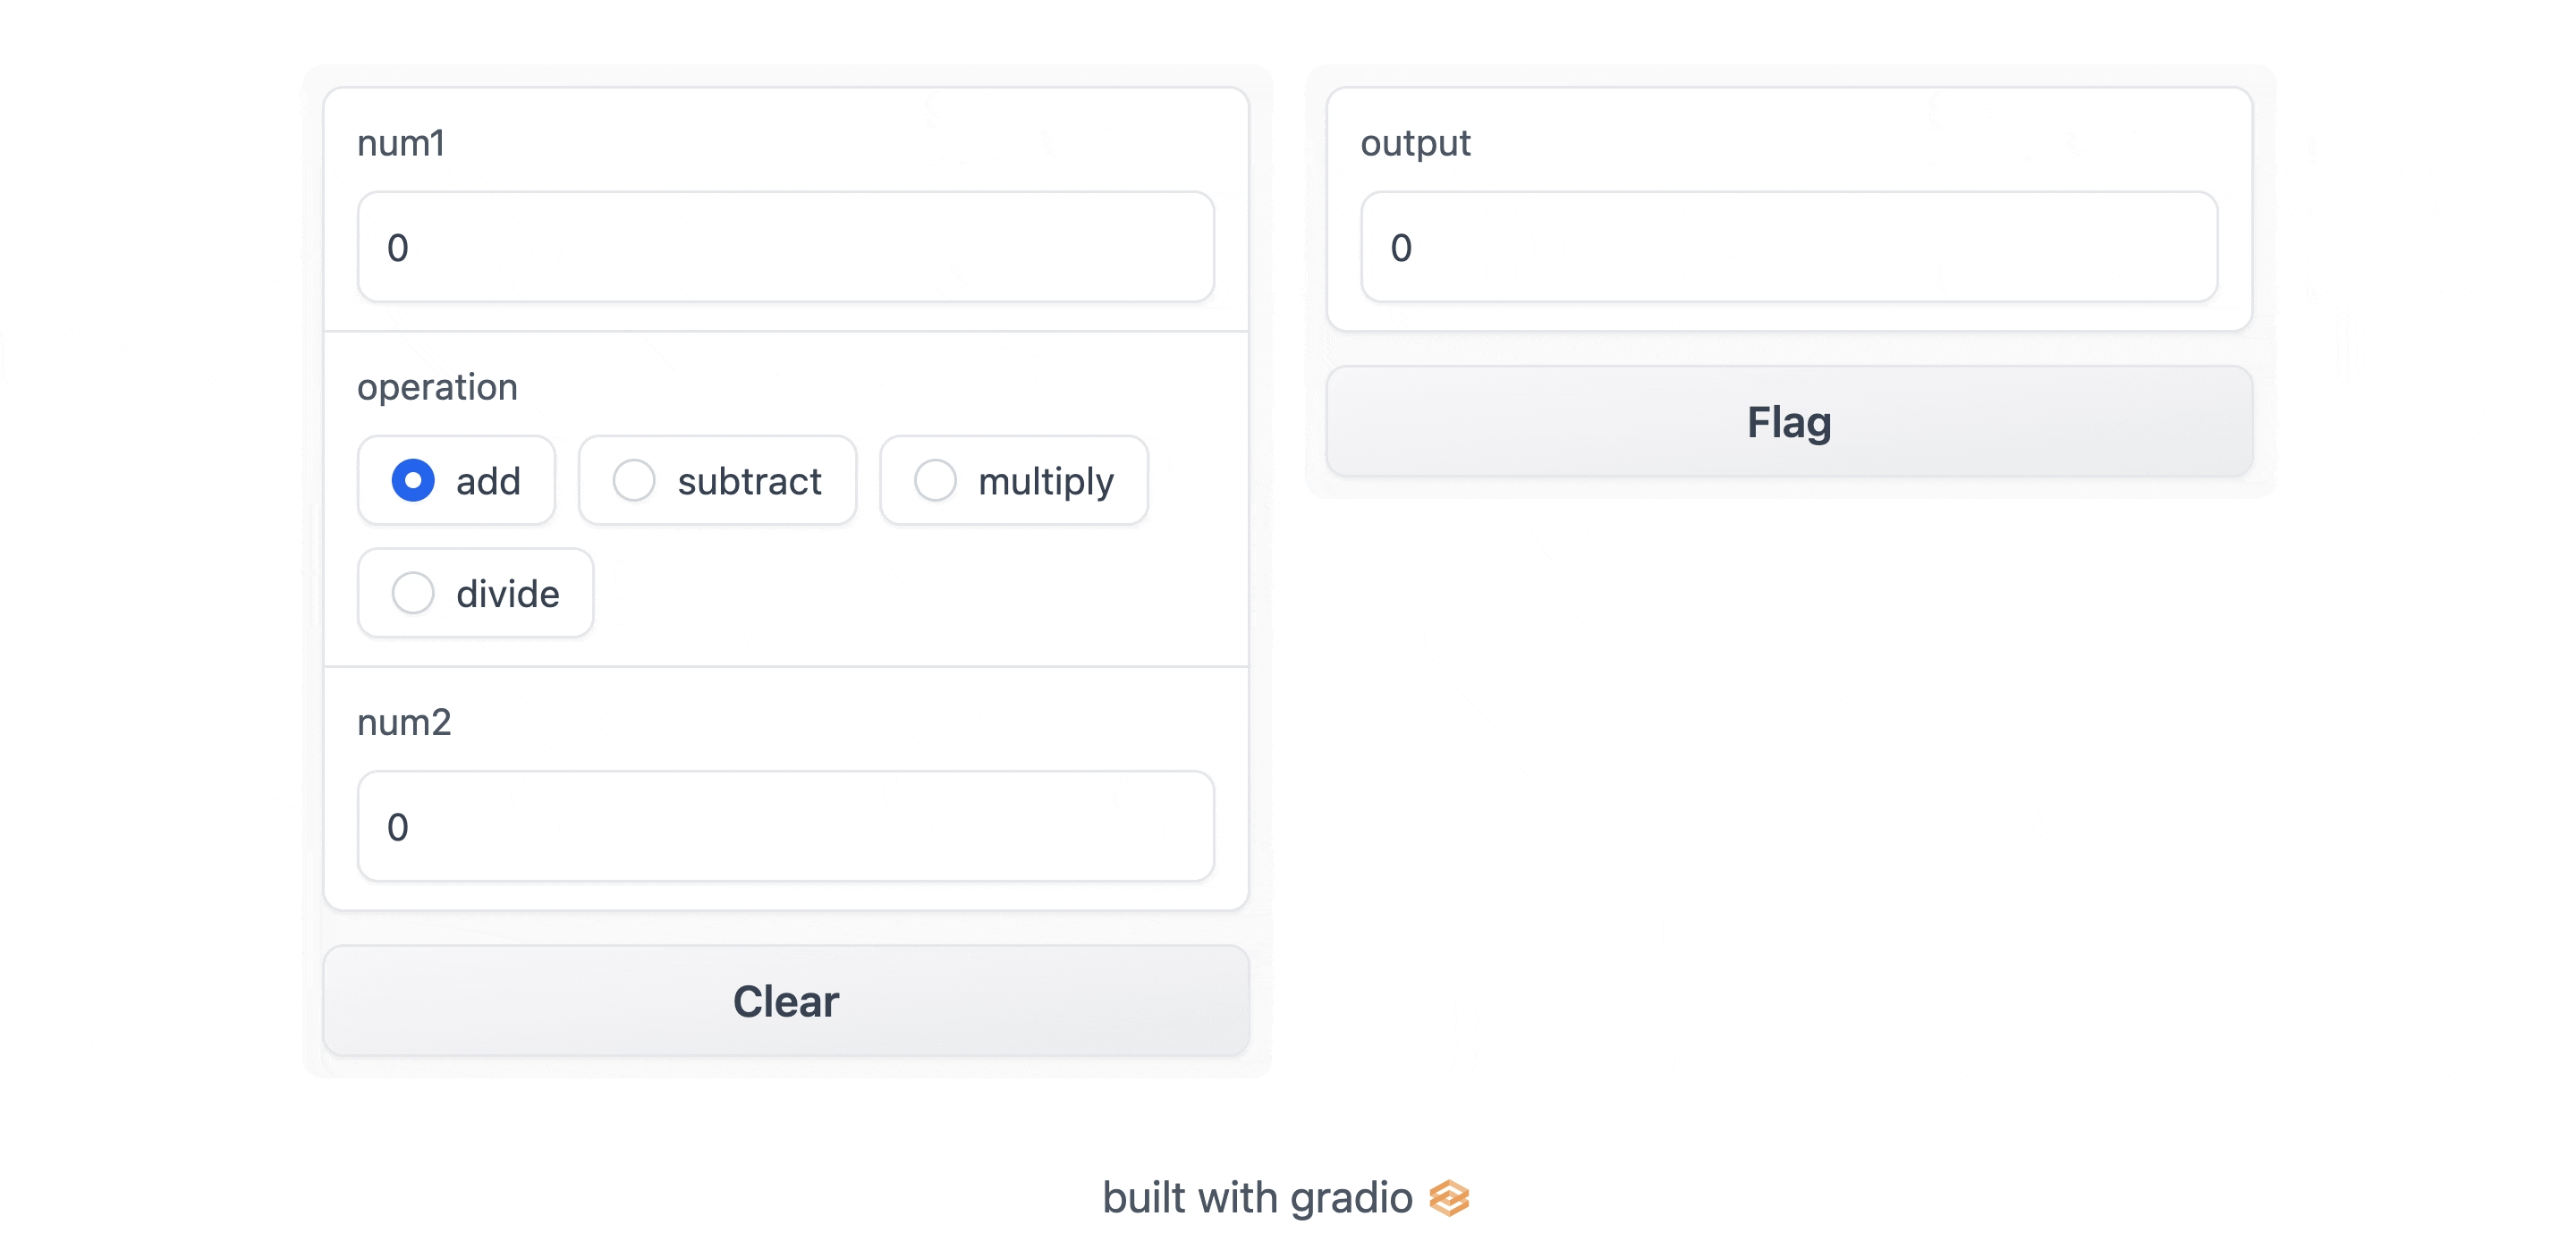Click the 'output' panel label
2576x1250 pixels.
tap(1415, 143)
